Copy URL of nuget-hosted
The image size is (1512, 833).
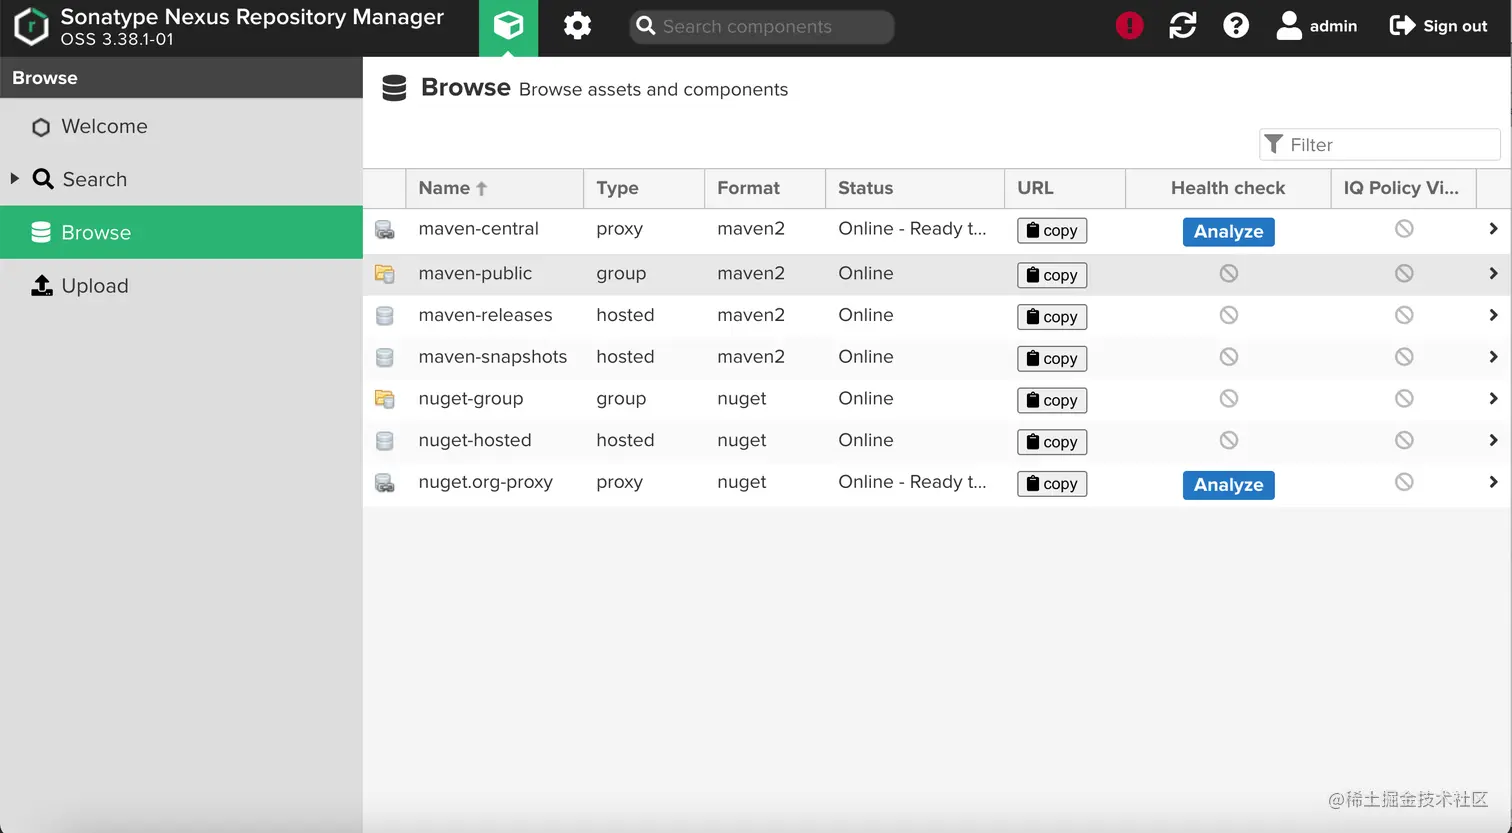1052,442
